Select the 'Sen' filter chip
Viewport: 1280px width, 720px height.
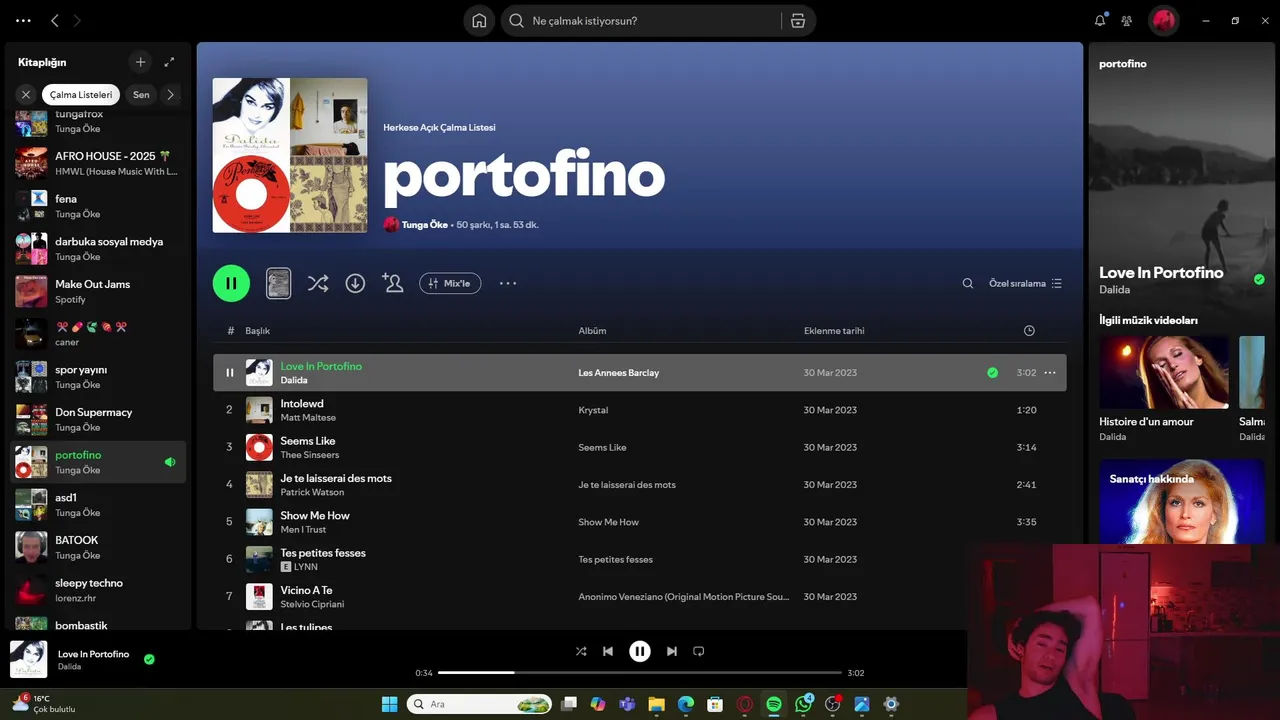(x=141, y=95)
